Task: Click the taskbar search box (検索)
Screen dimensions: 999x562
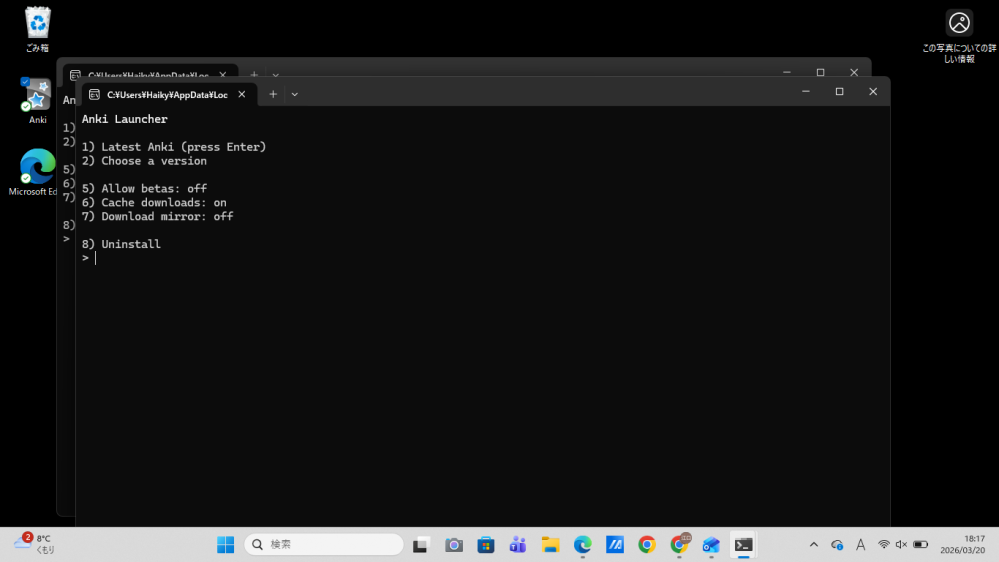Action: pyautogui.click(x=325, y=545)
